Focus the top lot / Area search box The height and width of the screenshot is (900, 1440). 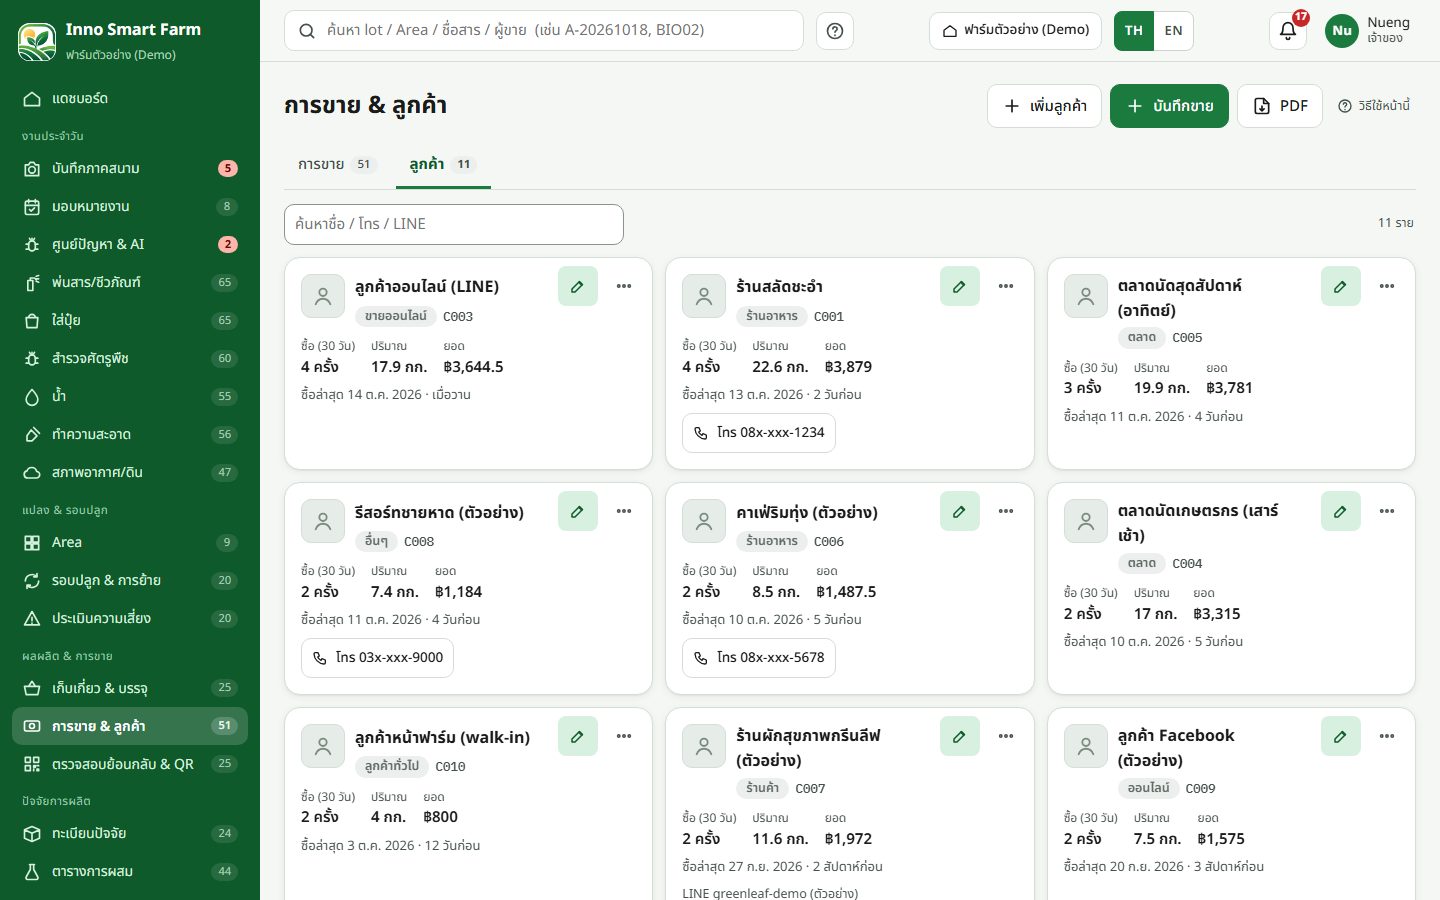[x=544, y=31]
